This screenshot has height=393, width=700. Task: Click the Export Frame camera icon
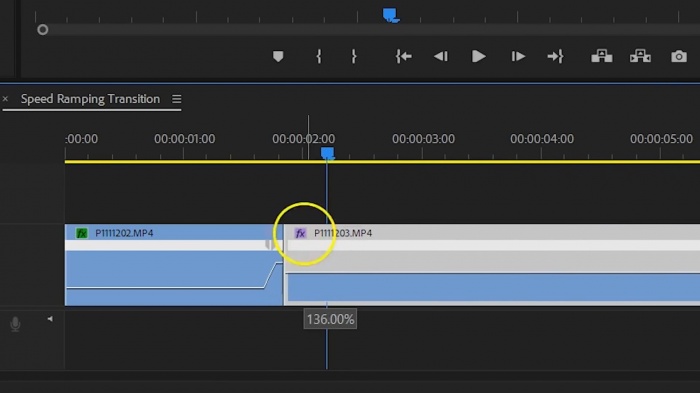tap(679, 57)
